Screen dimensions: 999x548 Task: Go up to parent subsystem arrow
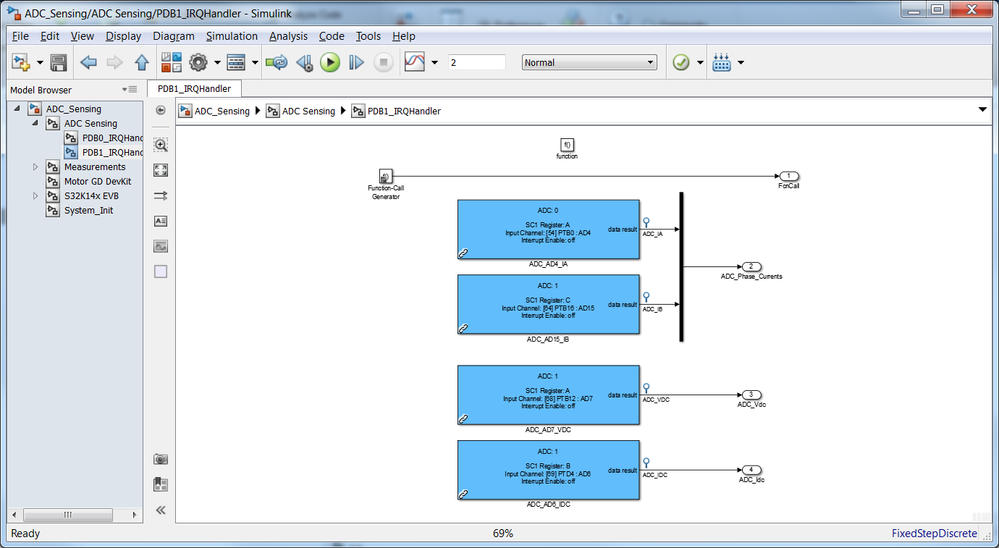click(141, 62)
